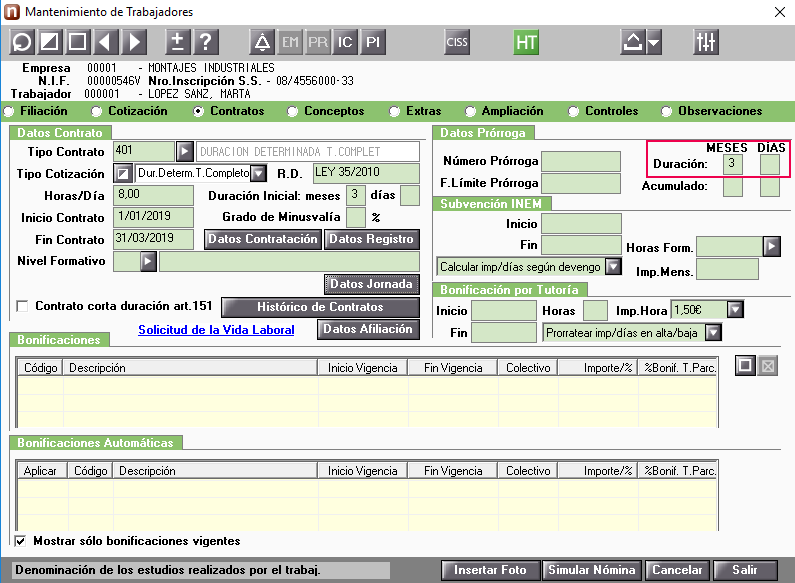Click the Duración meses field showing 3
Image resolution: width=795 pixels, height=583 pixels.
pyautogui.click(x=733, y=164)
